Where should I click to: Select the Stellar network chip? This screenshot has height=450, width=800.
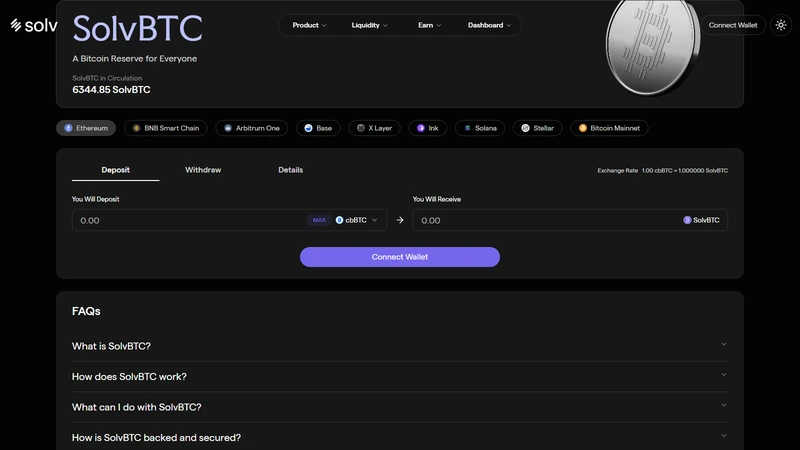[537, 128]
